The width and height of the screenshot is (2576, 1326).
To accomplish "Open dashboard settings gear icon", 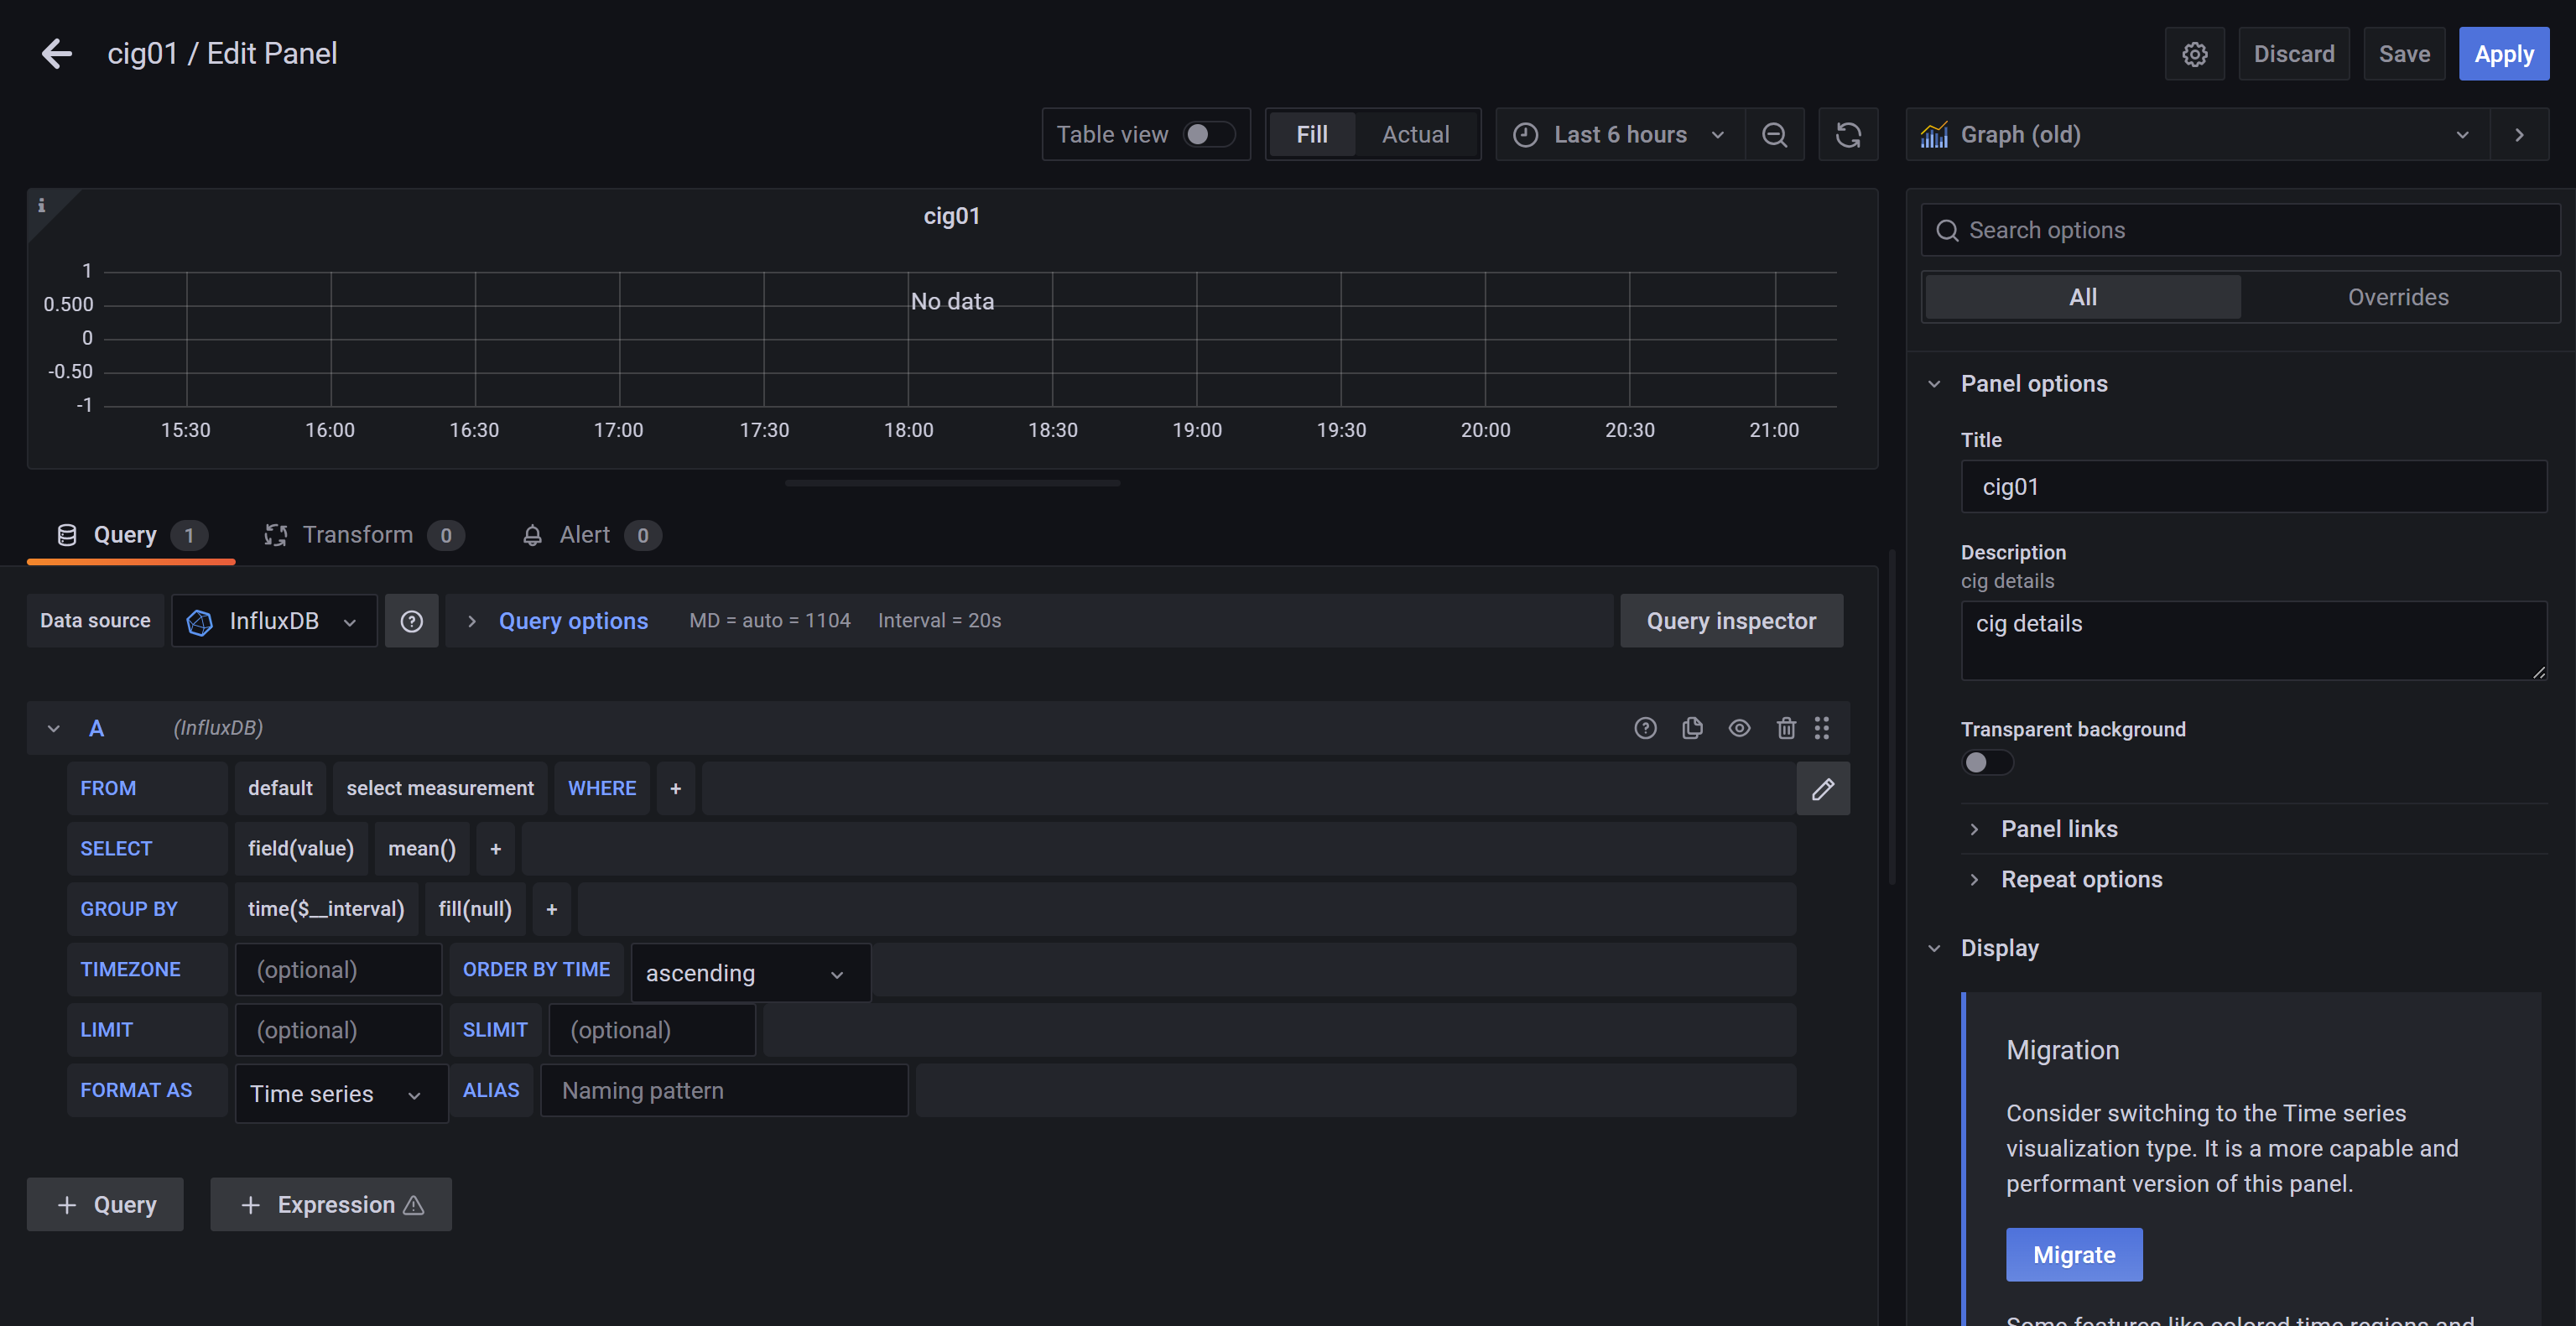I will [x=2194, y=54].
